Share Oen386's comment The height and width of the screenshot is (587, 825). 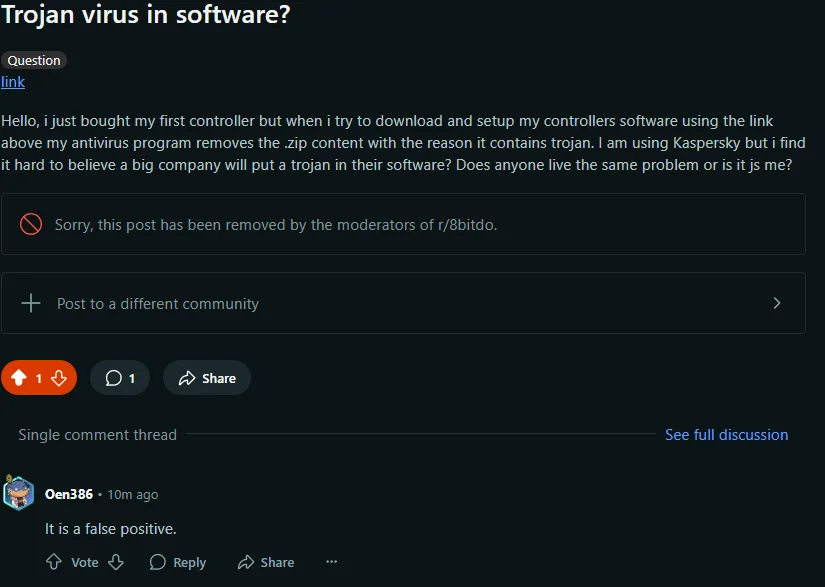pos(266,562)
